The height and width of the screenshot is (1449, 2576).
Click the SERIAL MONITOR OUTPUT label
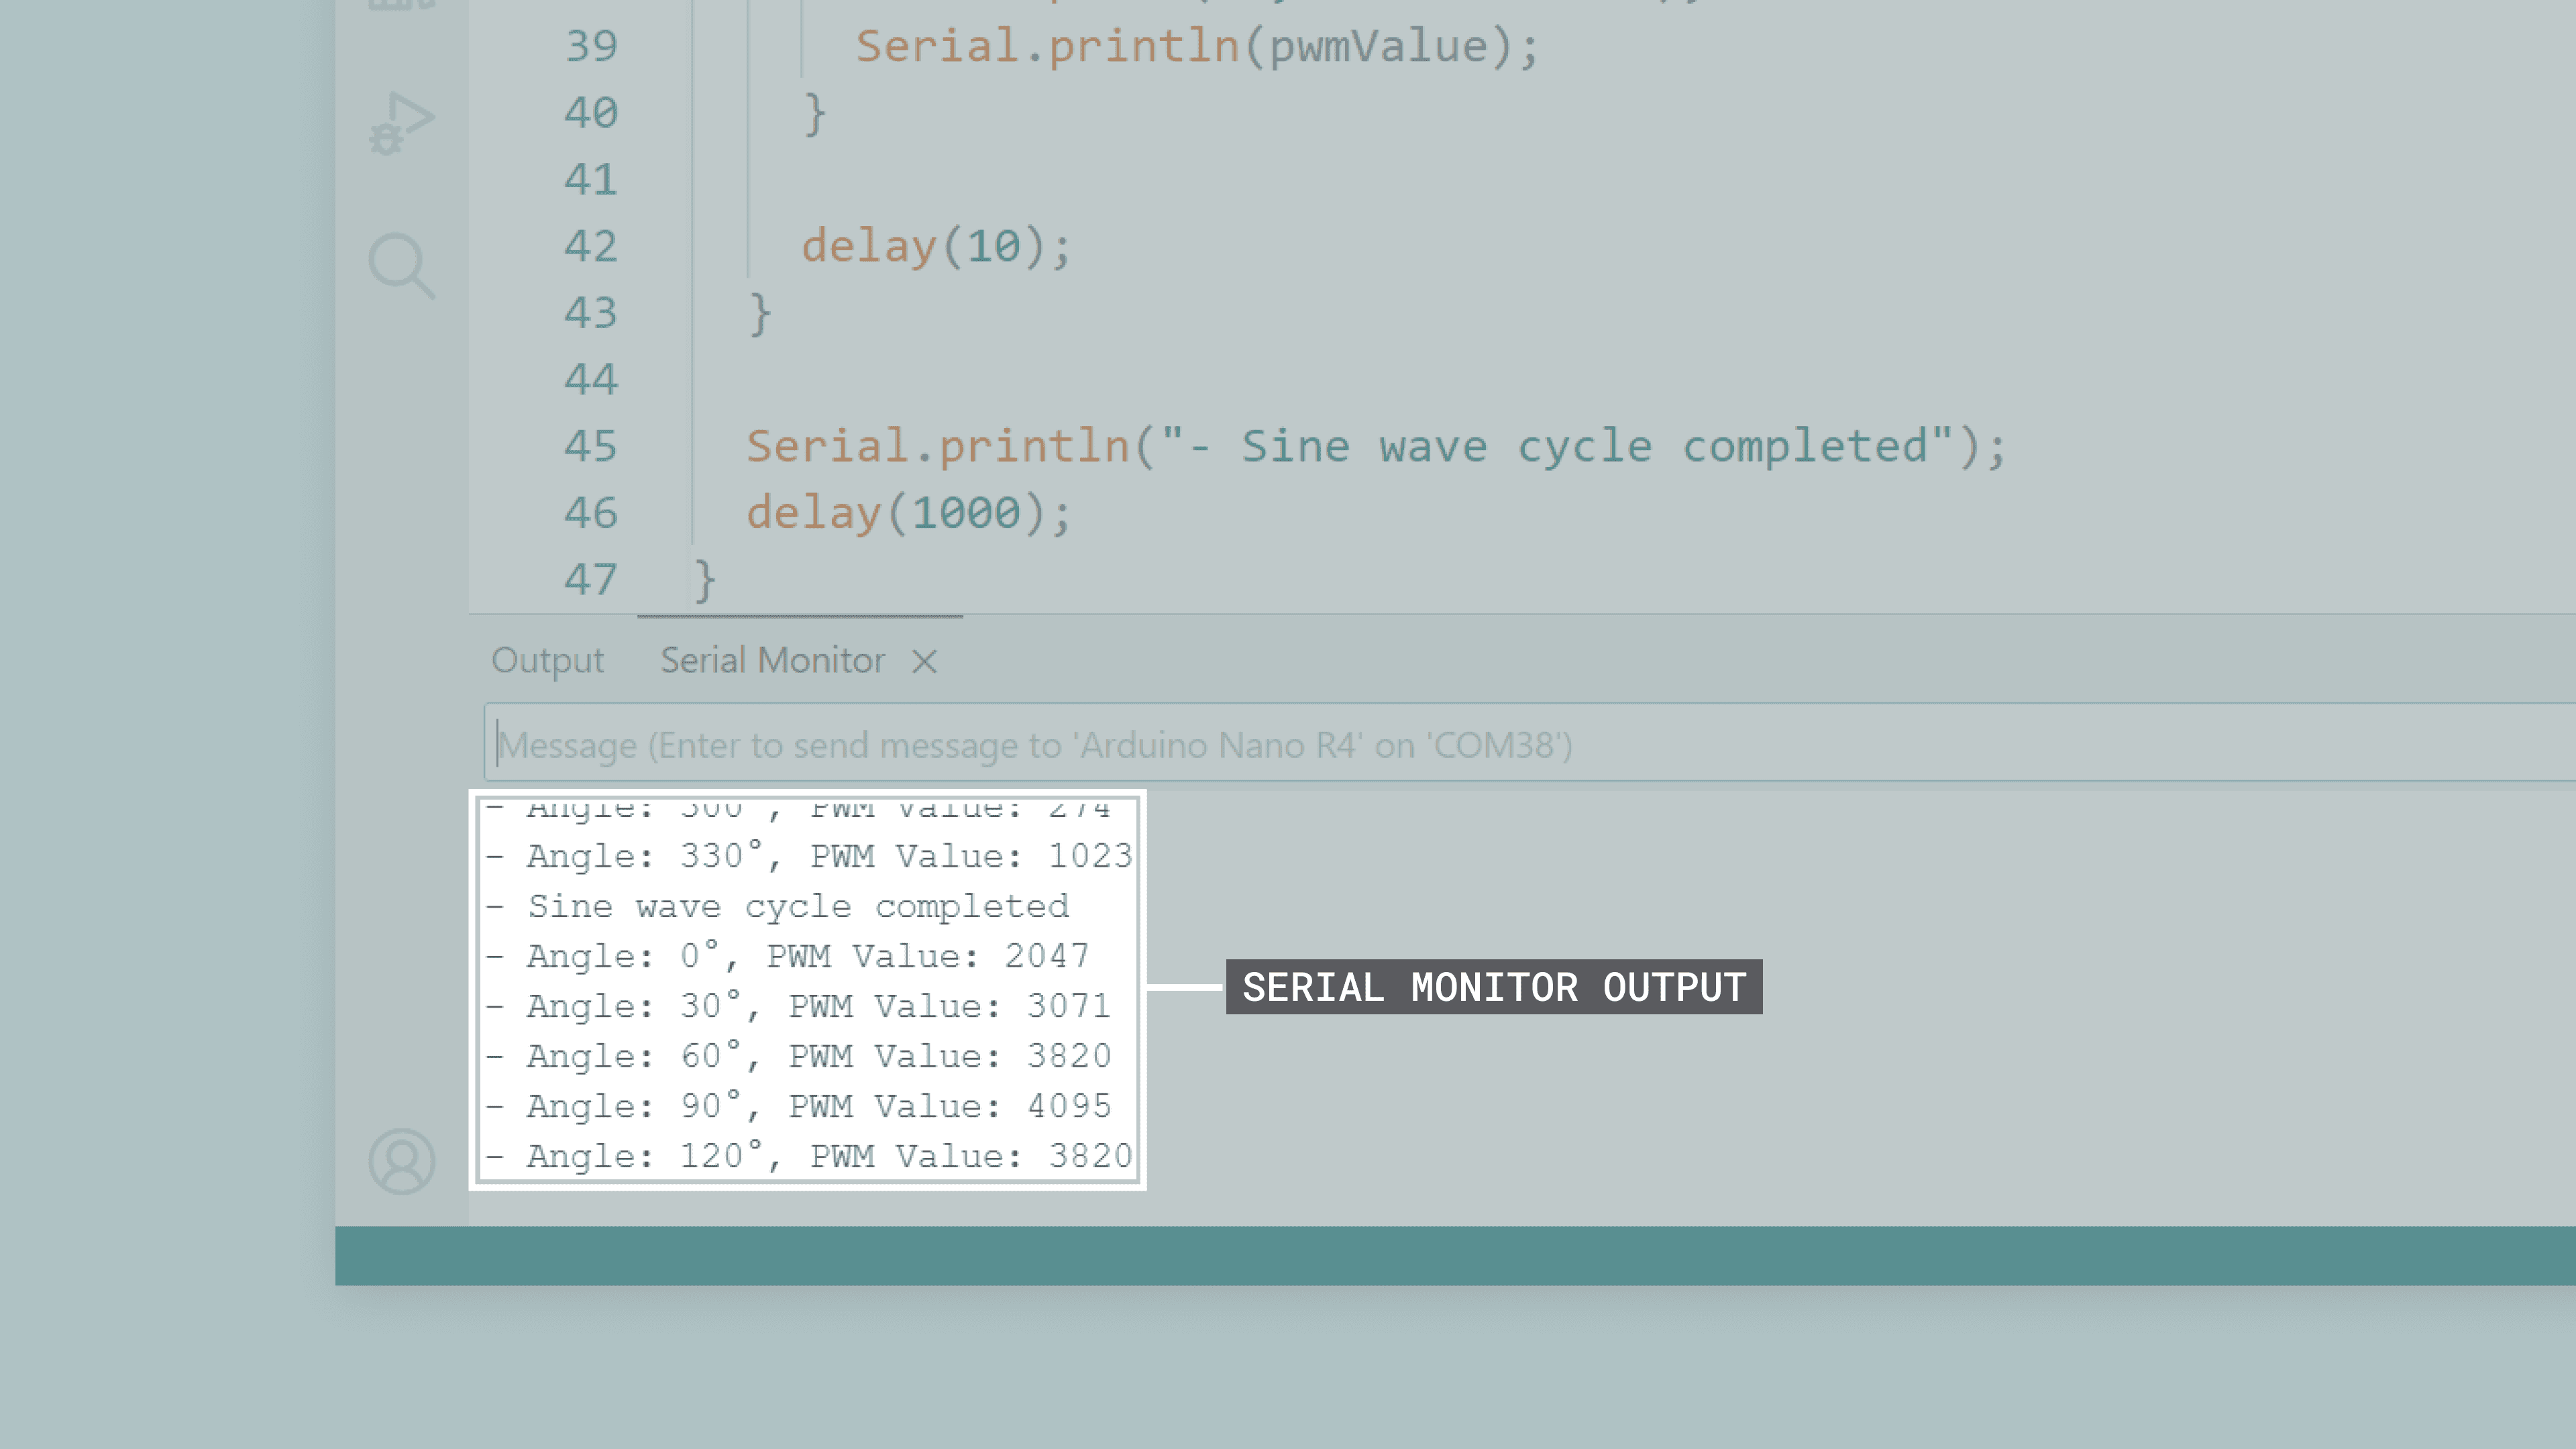pos(1493,987)
